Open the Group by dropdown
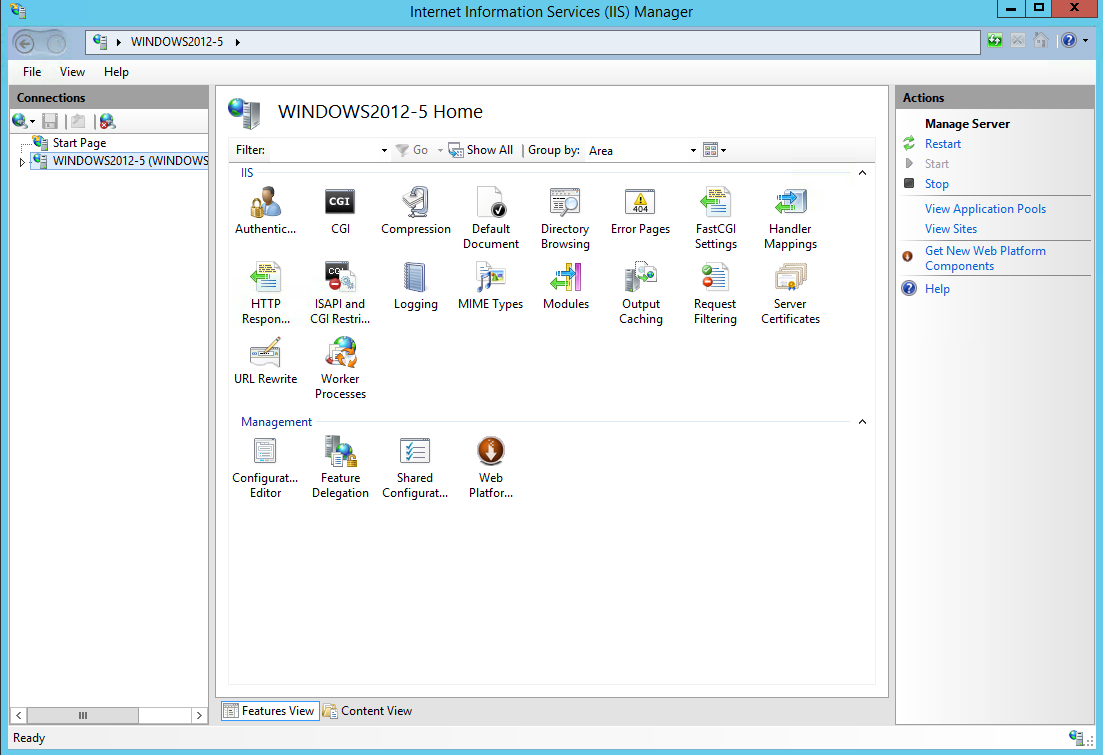Image resolution: width=1103 pixels, height=755 pixels. coord(693,151)
